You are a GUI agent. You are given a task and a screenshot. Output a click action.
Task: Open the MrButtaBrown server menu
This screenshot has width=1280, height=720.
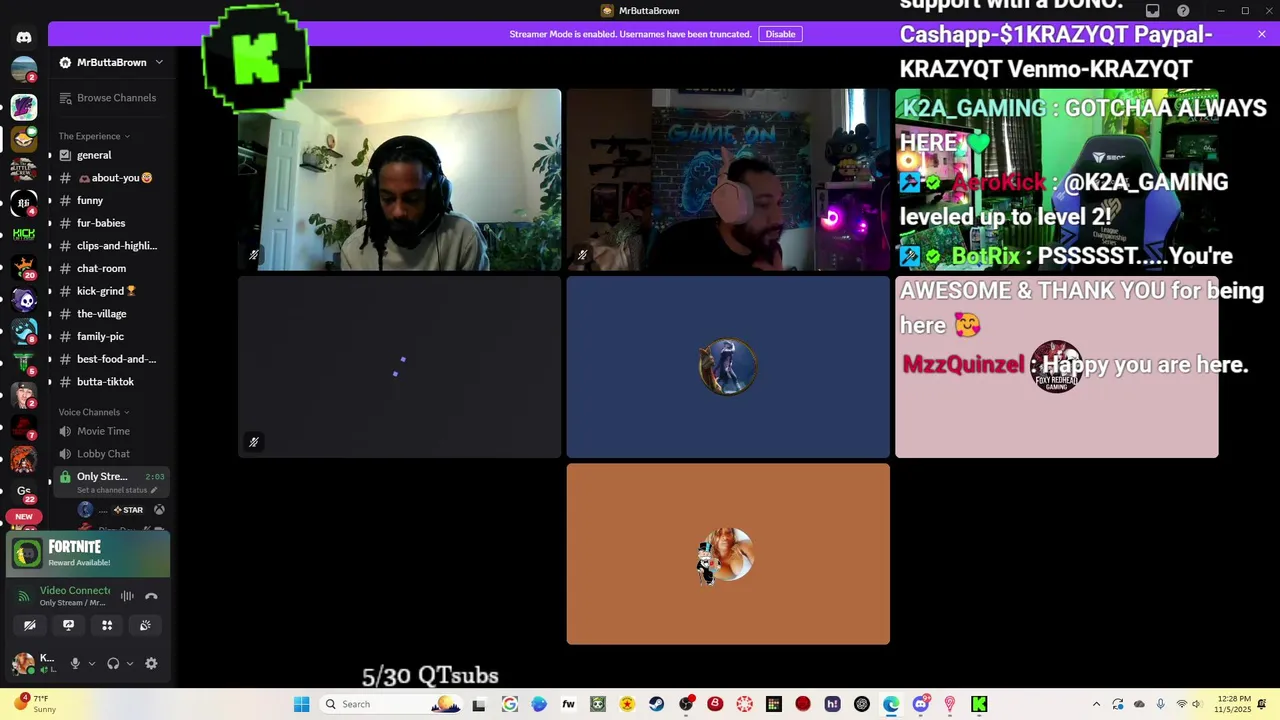111,62
